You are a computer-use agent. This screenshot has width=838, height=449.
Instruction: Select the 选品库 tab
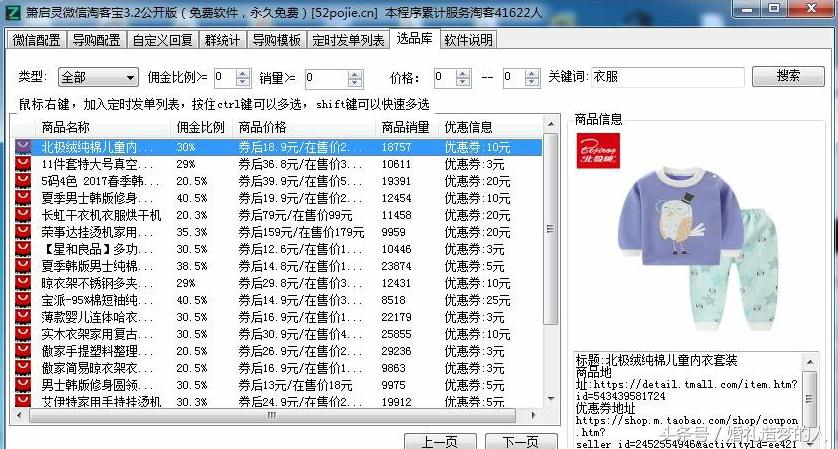(414, 38)
